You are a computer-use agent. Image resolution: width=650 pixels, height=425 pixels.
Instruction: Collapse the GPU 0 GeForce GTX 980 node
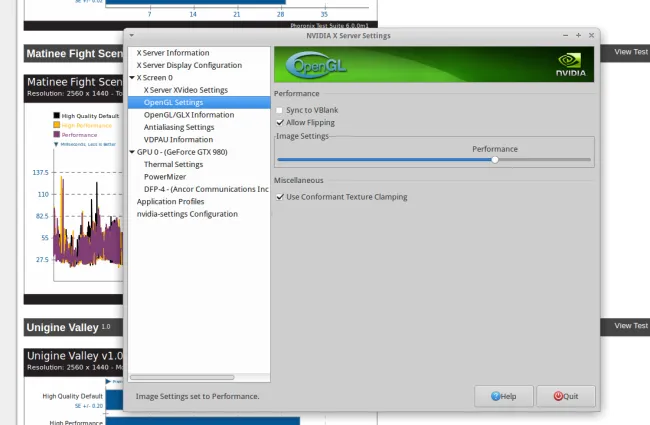[132, 152]
